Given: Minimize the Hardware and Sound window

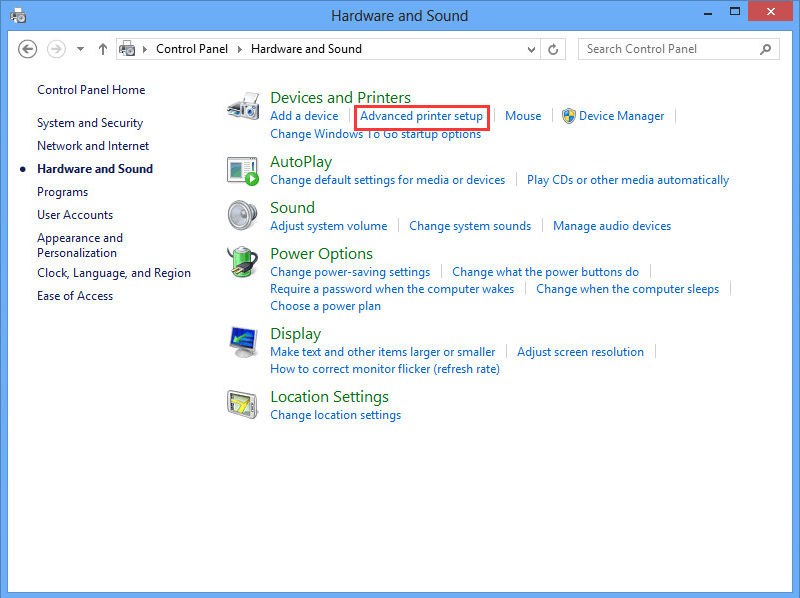Looking at the screenshot, I should [708, 12].
